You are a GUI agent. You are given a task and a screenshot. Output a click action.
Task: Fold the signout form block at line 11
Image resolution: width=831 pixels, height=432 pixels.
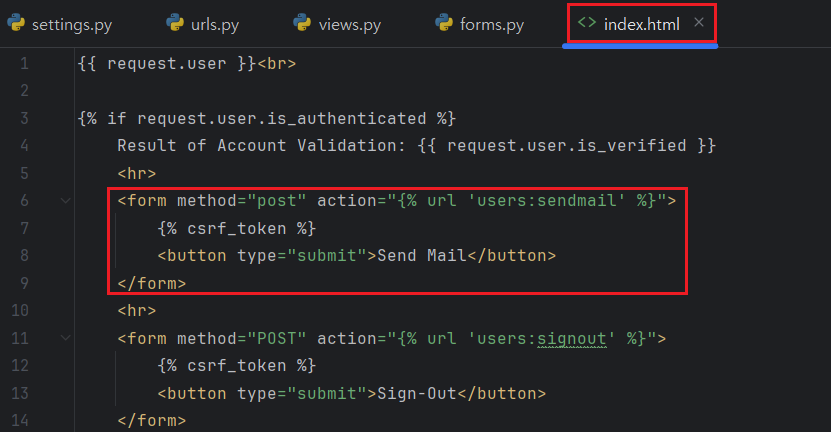click(x=65, y=338)
